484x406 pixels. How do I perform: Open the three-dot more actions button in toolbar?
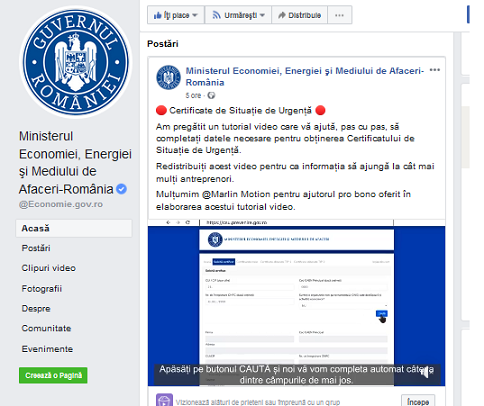click(x=339, y=15)
